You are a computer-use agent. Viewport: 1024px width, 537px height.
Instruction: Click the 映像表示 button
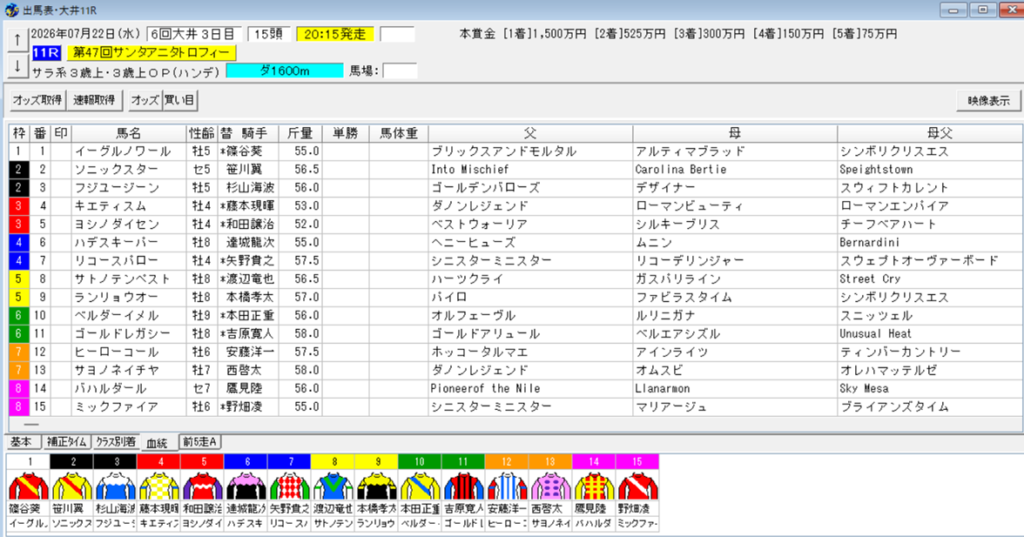(988, 101)
